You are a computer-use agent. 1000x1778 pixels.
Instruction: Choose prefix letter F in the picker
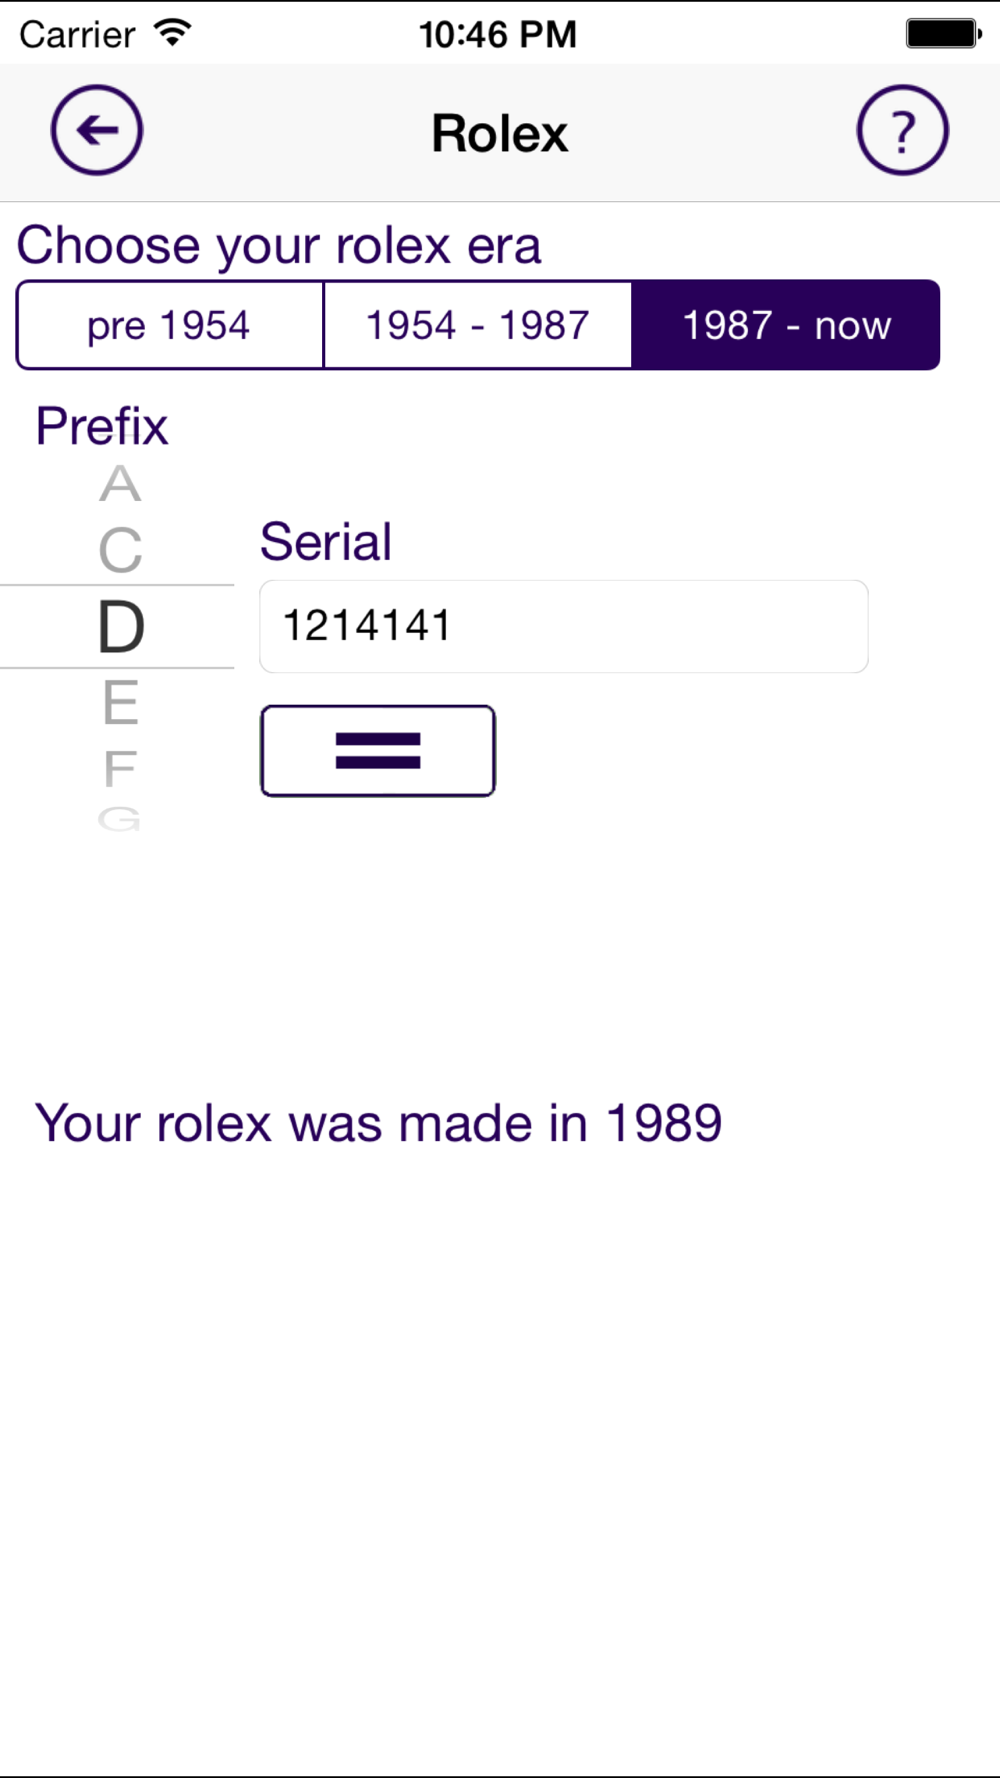pyautogui.click(x=120, y=769)
